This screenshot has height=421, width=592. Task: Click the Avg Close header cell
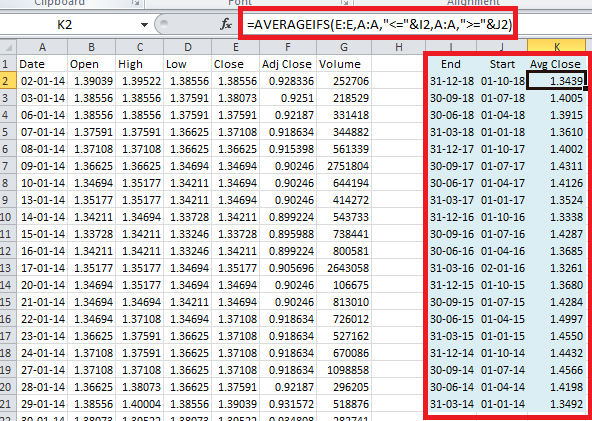[556, 64]
